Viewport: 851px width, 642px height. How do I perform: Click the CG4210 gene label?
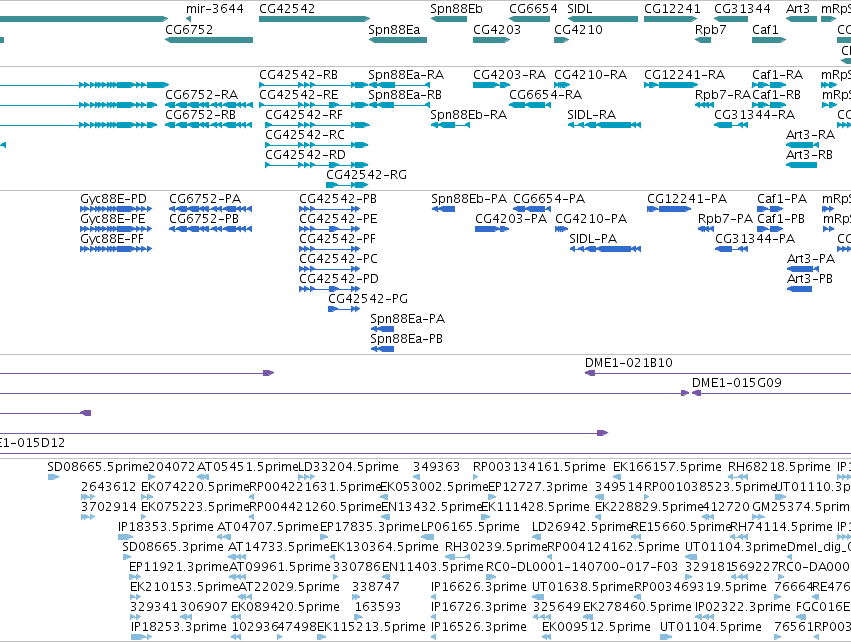[578, 29]
